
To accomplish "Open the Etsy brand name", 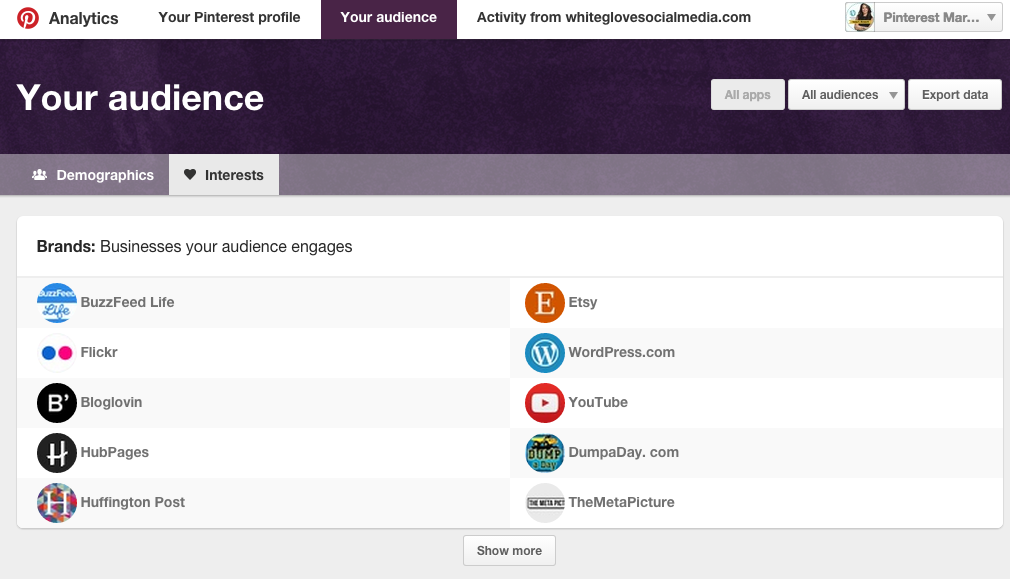I will [583, 303].
